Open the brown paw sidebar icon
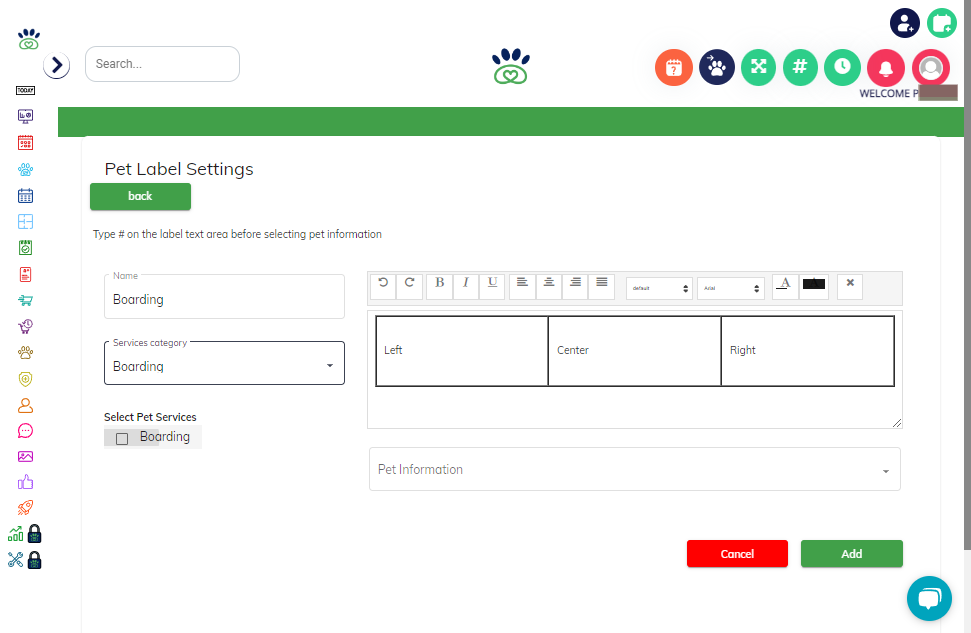 25,352
